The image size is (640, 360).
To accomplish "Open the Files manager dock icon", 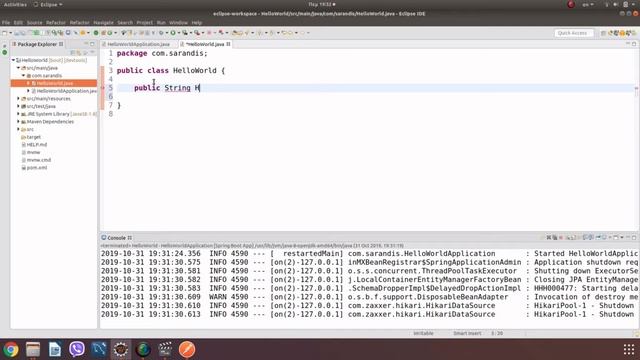I will pyautogui.click(x=33, y=349).
